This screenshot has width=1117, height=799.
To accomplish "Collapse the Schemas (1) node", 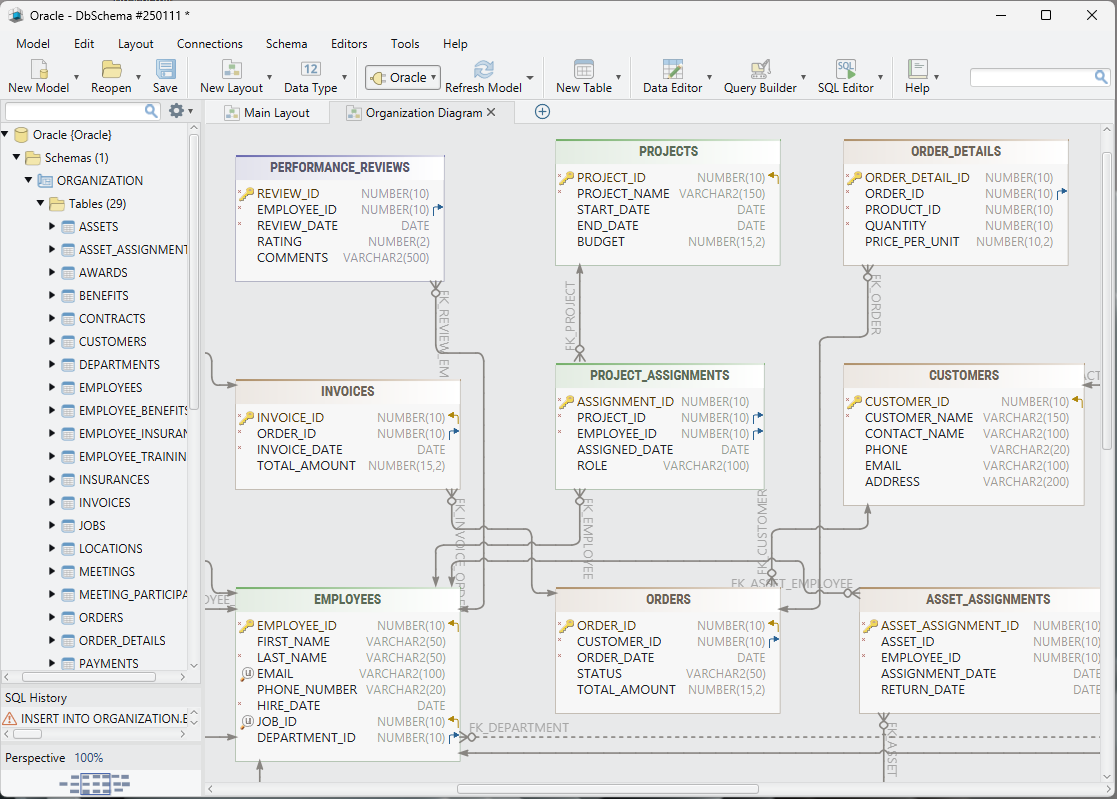I will pos(17,157).
